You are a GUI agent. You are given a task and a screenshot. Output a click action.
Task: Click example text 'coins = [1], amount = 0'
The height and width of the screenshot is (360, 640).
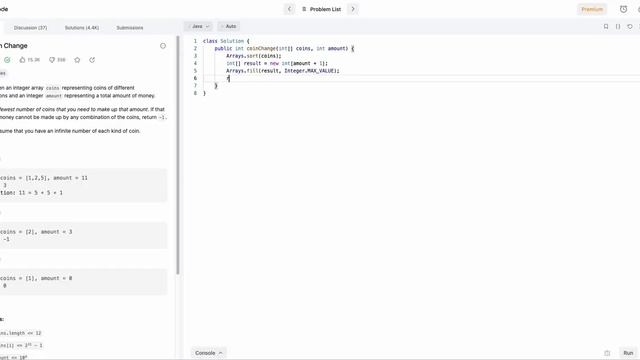point(36,278)
